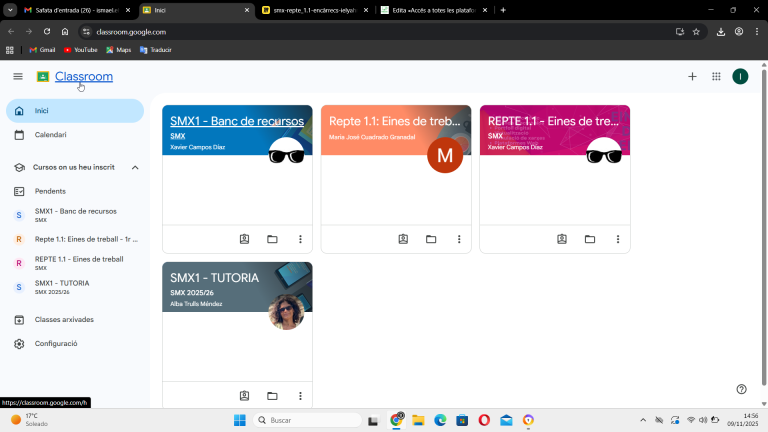
Task: Open folder icon on Maria José's Repte 1.1 card
Action: [x=431, y=239]
